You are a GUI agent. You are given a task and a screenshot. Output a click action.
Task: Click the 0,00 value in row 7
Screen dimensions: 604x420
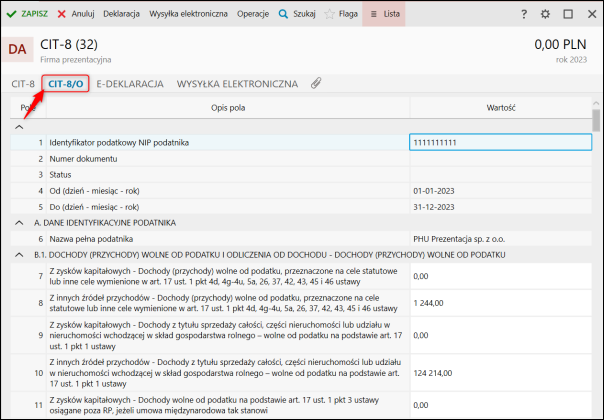coord(421,276)
